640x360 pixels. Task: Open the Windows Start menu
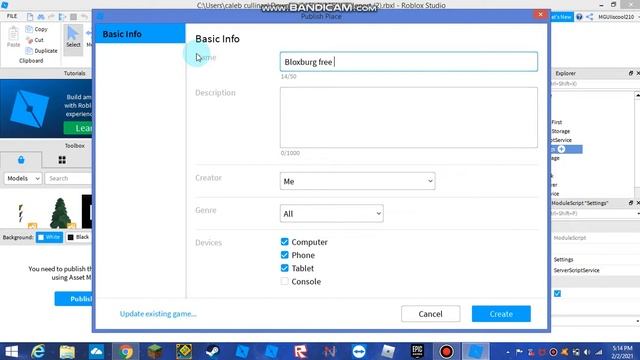(11, 351)
